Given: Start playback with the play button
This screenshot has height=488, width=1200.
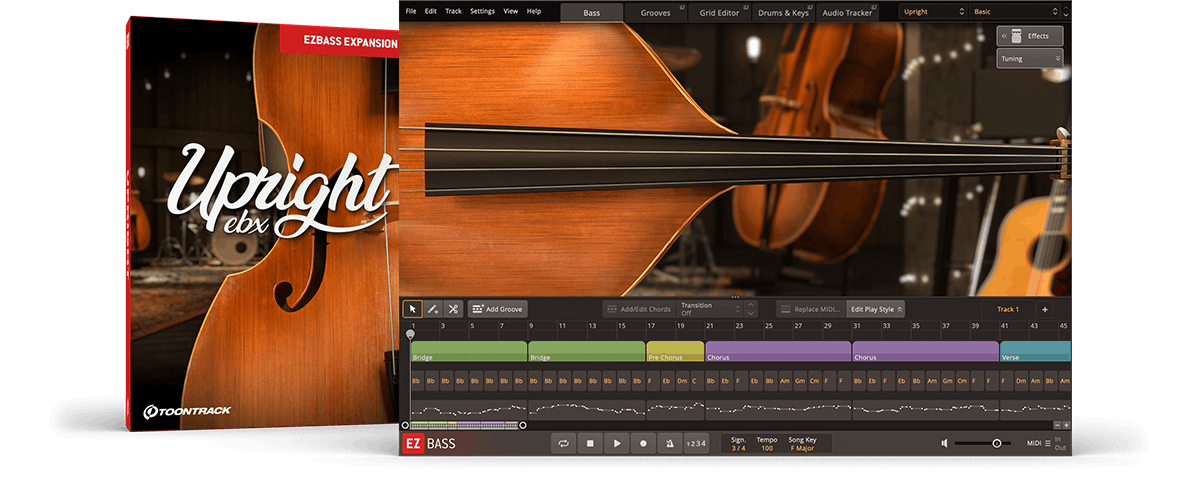Looking at the screenshot, I should click(x=617, y=443).
